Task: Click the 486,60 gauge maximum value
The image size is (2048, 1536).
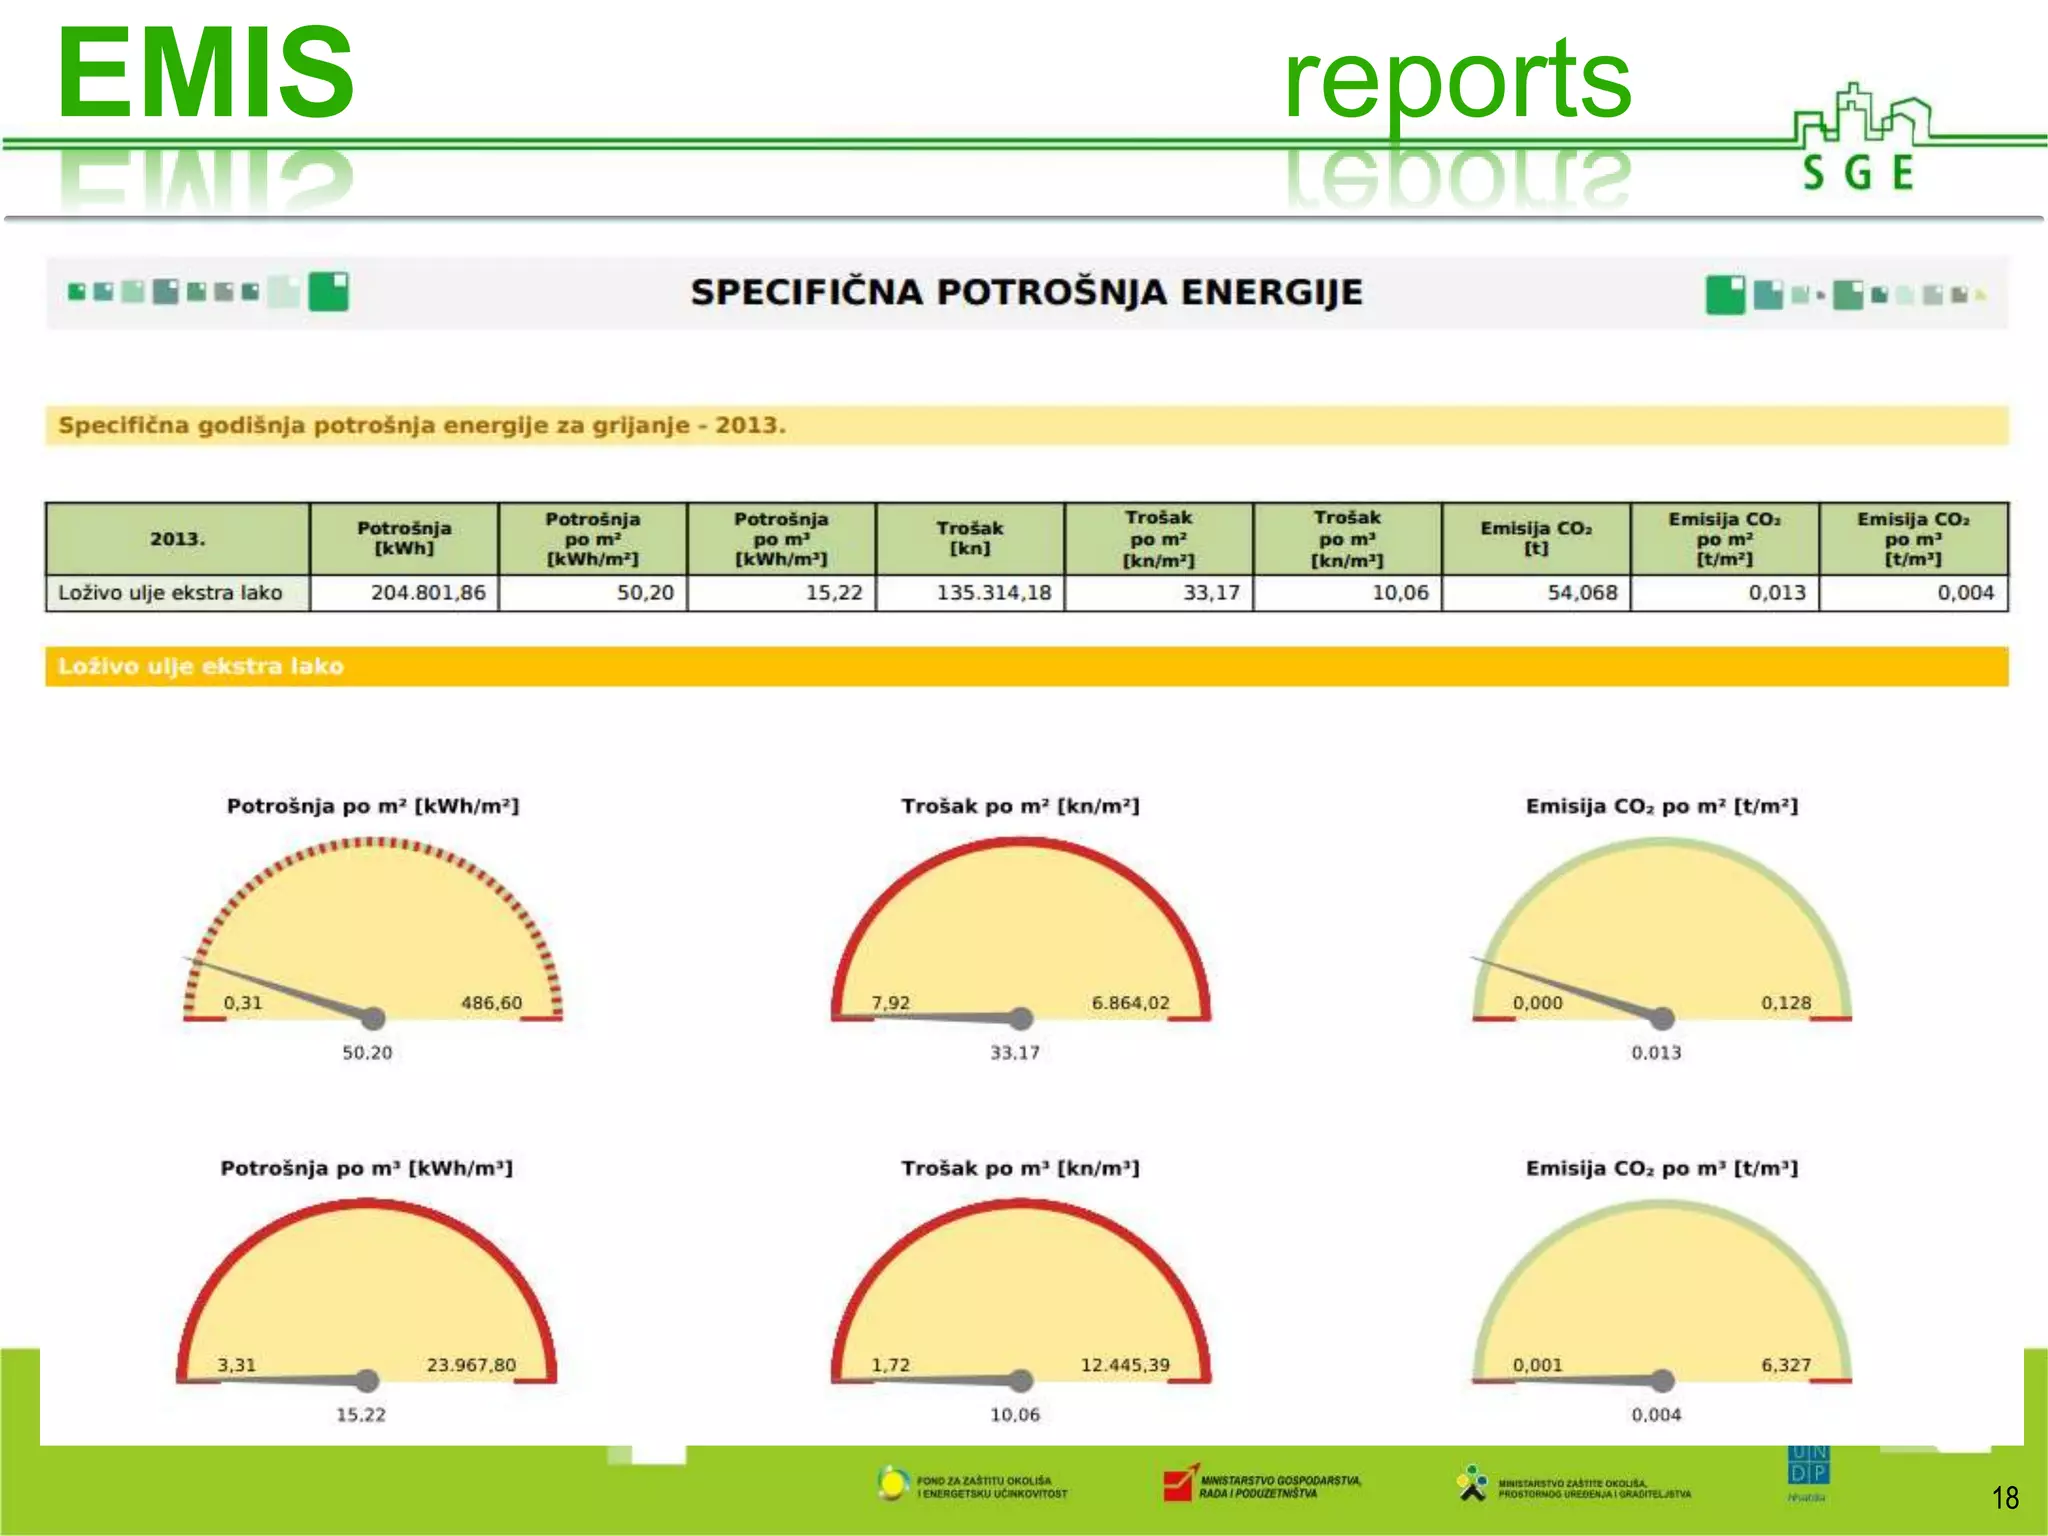Action: pos(491,1003)
